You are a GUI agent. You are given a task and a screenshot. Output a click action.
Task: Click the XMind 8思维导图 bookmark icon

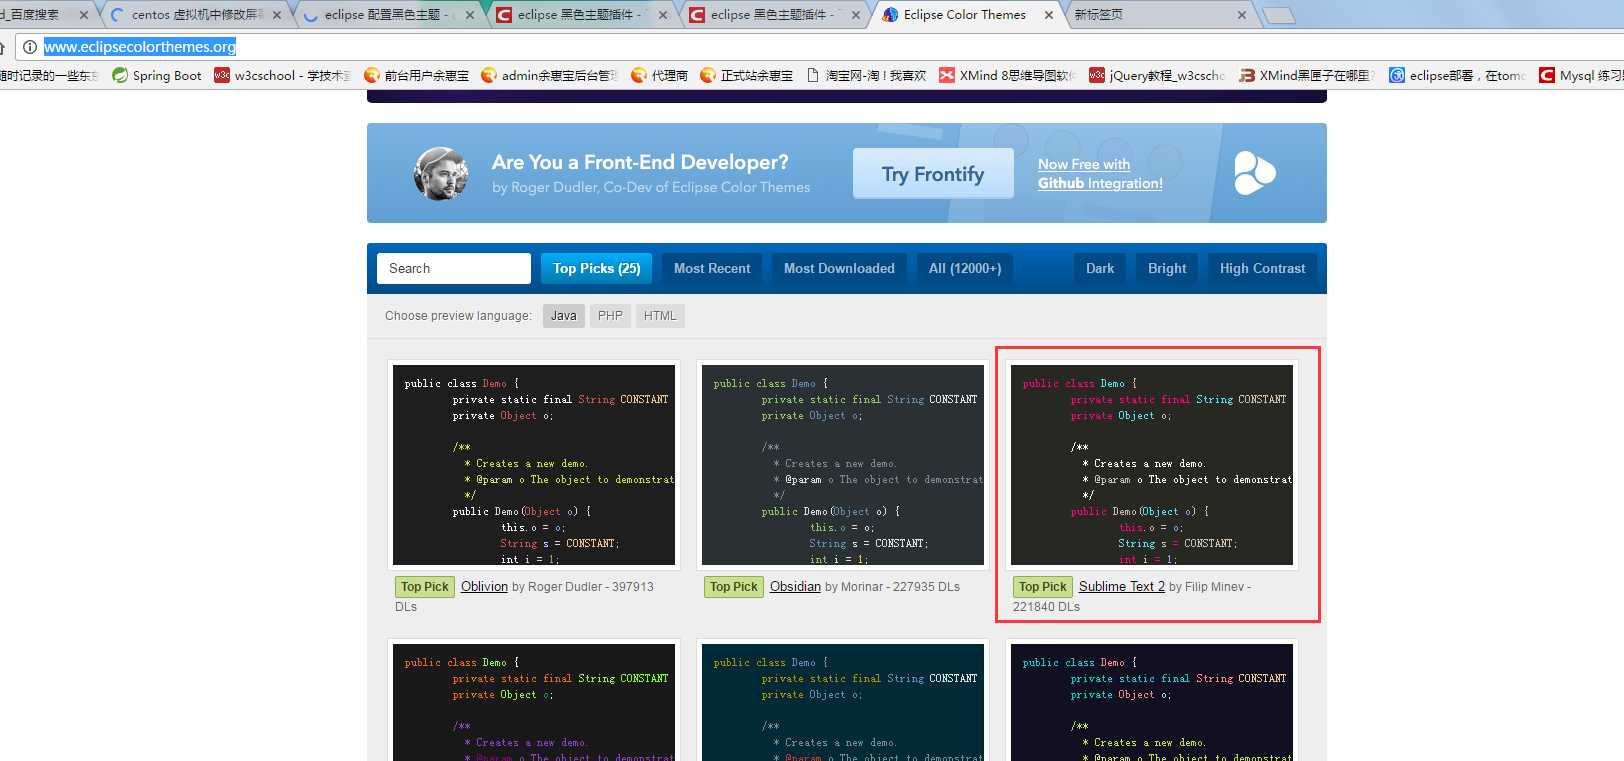(x=947, y=75)
